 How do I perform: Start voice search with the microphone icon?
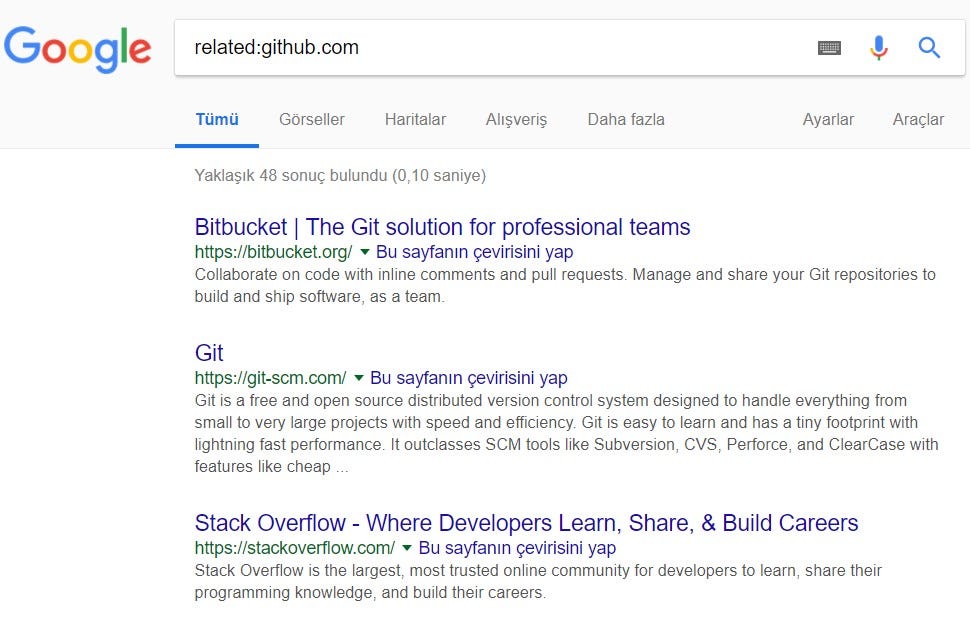coord(878,48)
